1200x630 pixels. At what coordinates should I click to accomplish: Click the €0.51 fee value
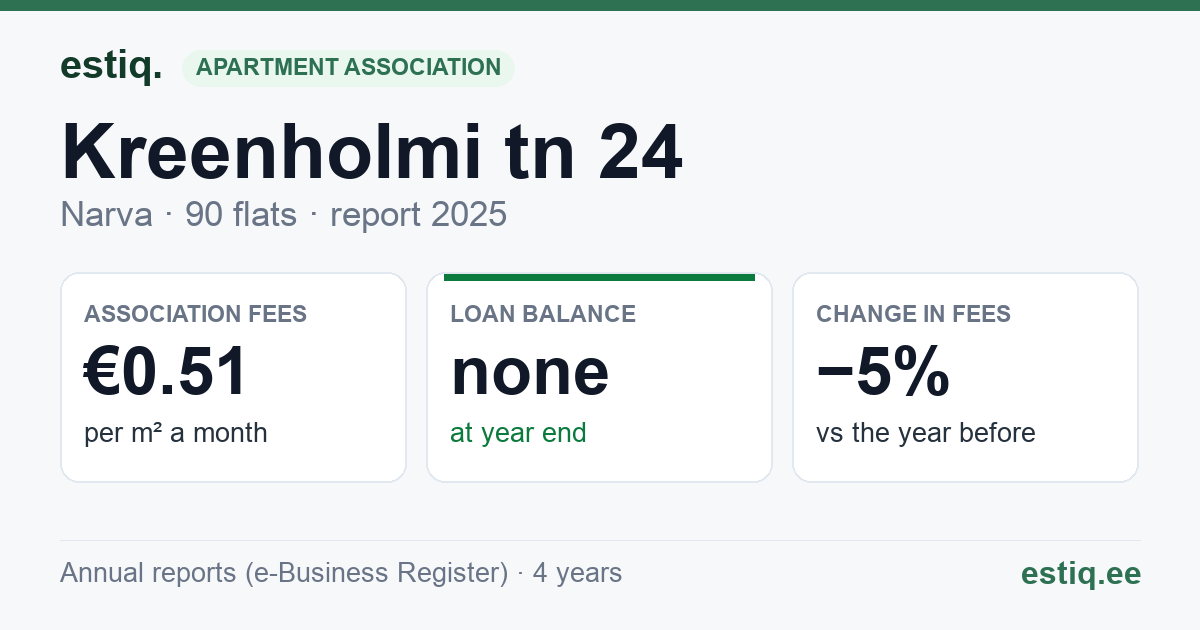coord(166,372)
